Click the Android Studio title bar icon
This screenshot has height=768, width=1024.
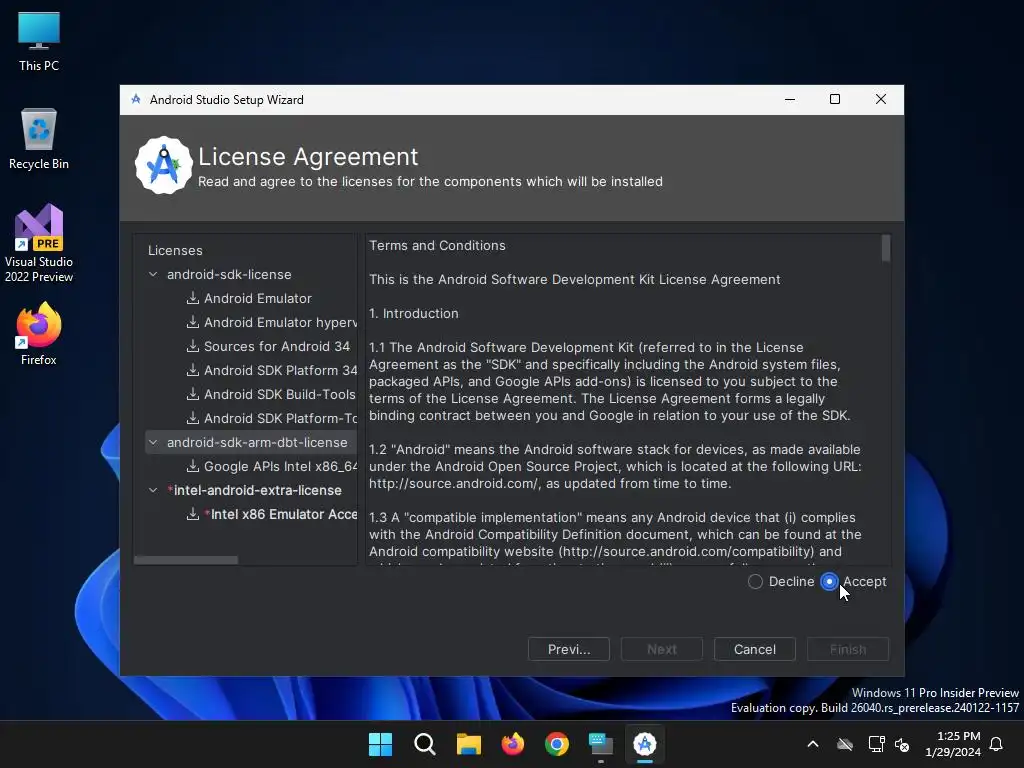(x=136, y=99)
